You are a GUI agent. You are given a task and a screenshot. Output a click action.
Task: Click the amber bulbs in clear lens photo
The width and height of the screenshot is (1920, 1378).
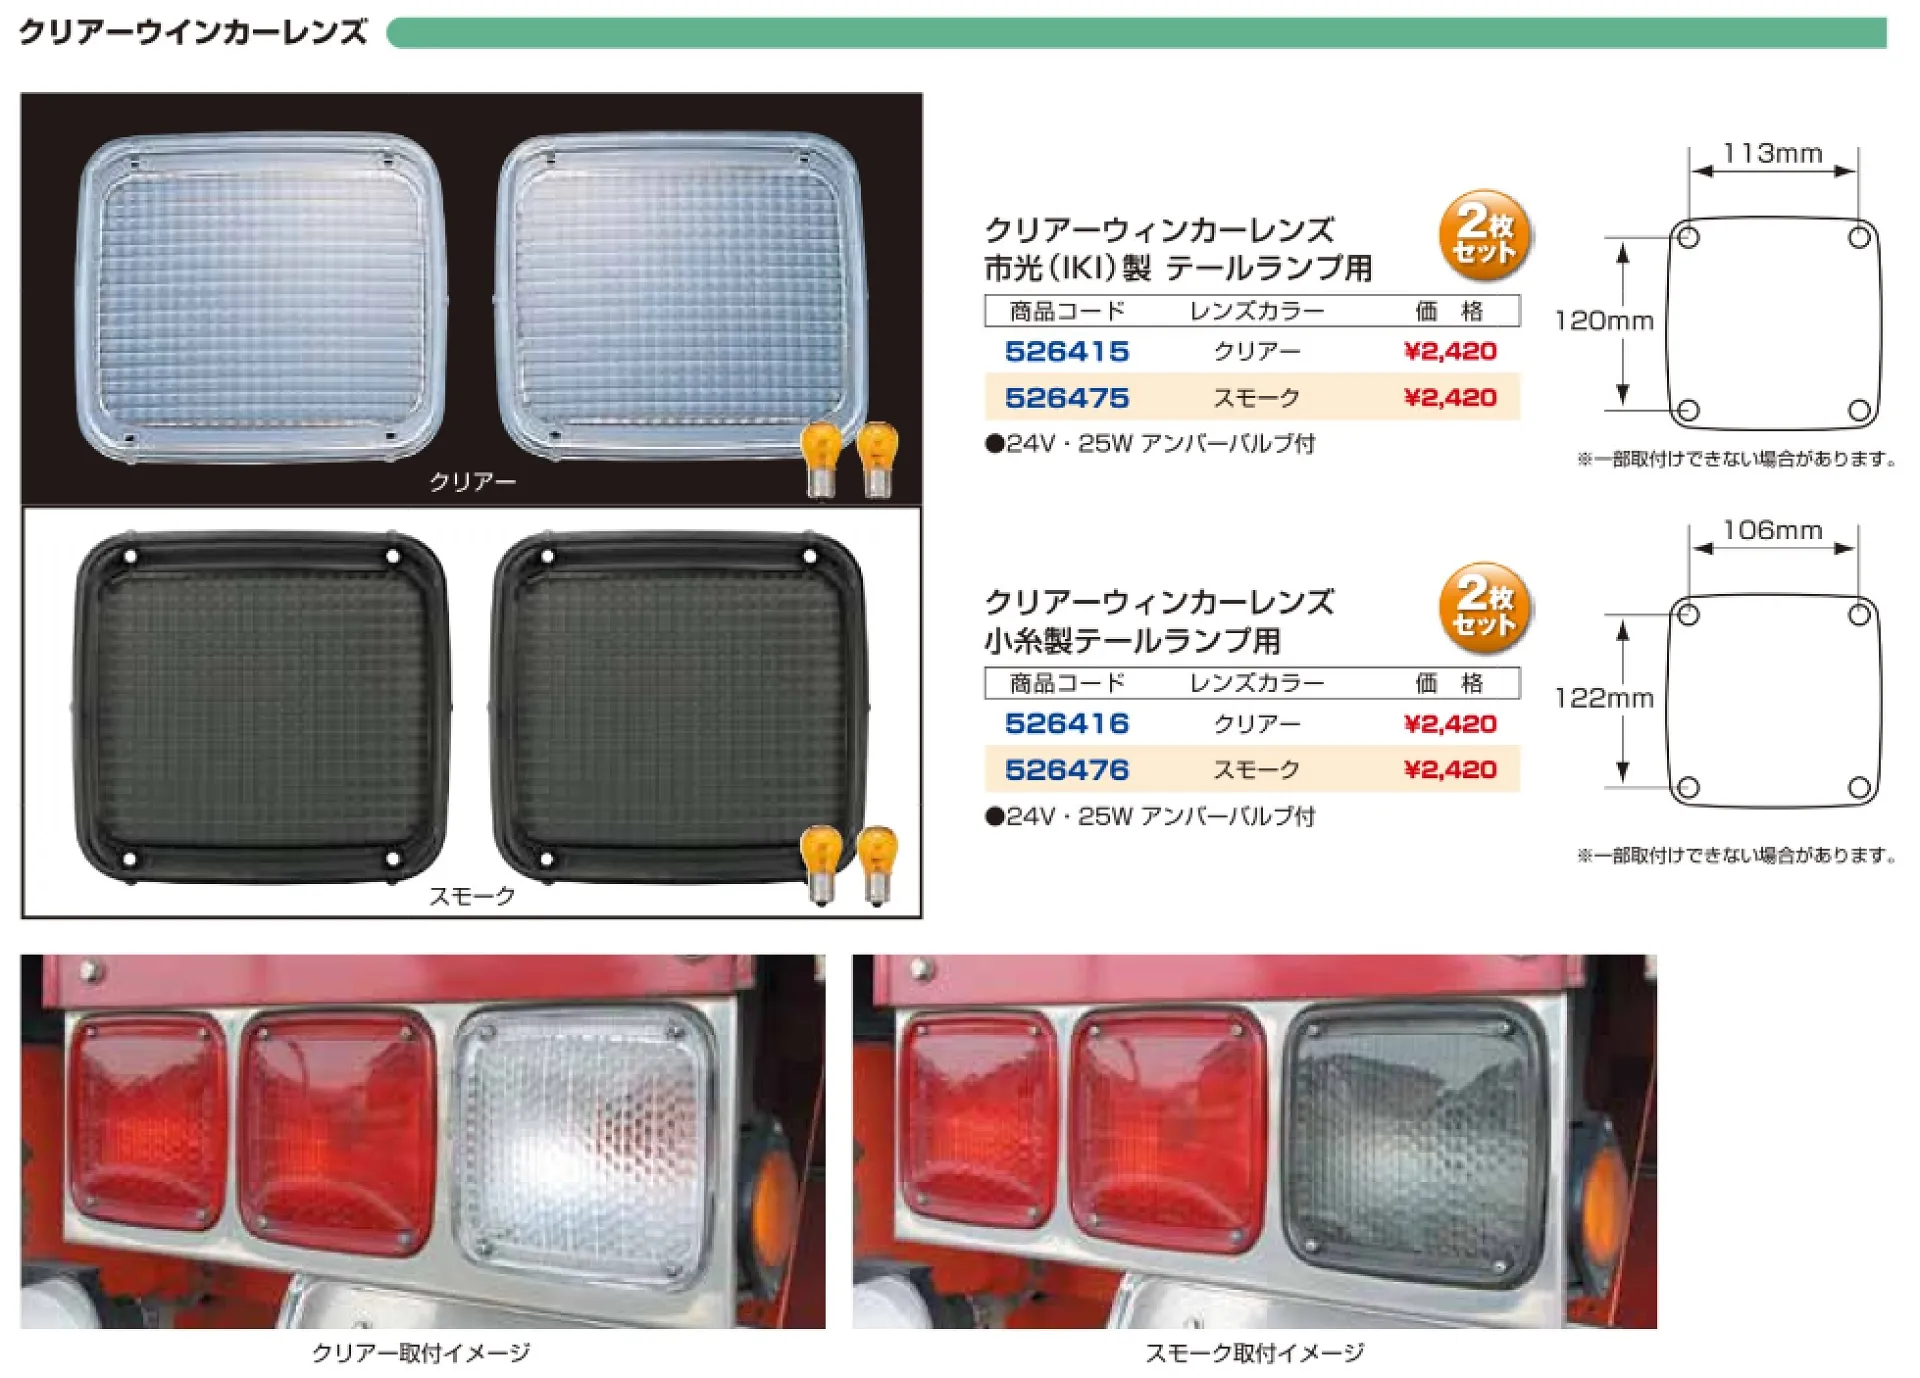point(850,459)
